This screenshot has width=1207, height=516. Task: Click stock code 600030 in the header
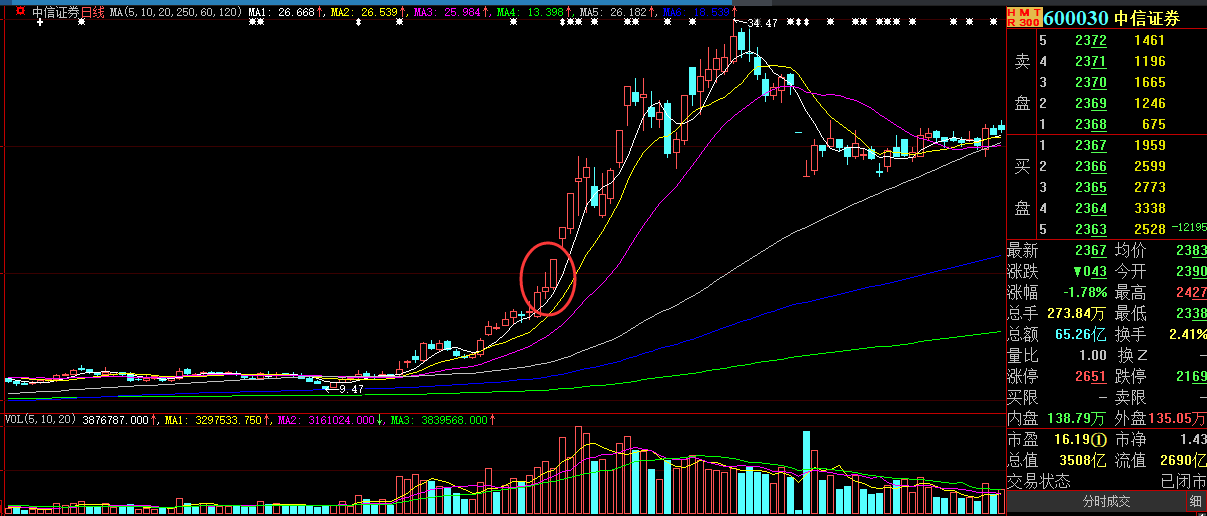(1077, 17)
